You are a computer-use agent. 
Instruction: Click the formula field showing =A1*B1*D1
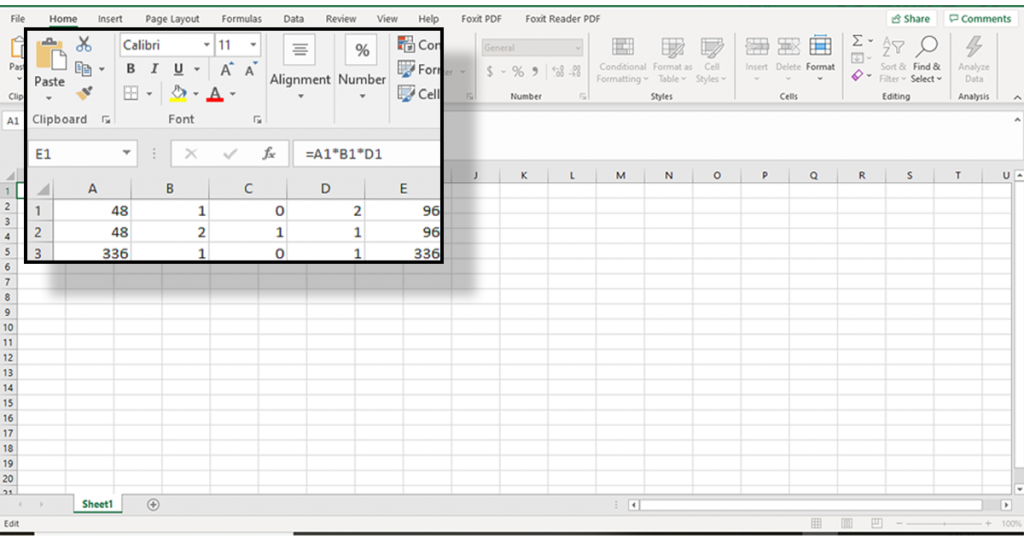367,154
